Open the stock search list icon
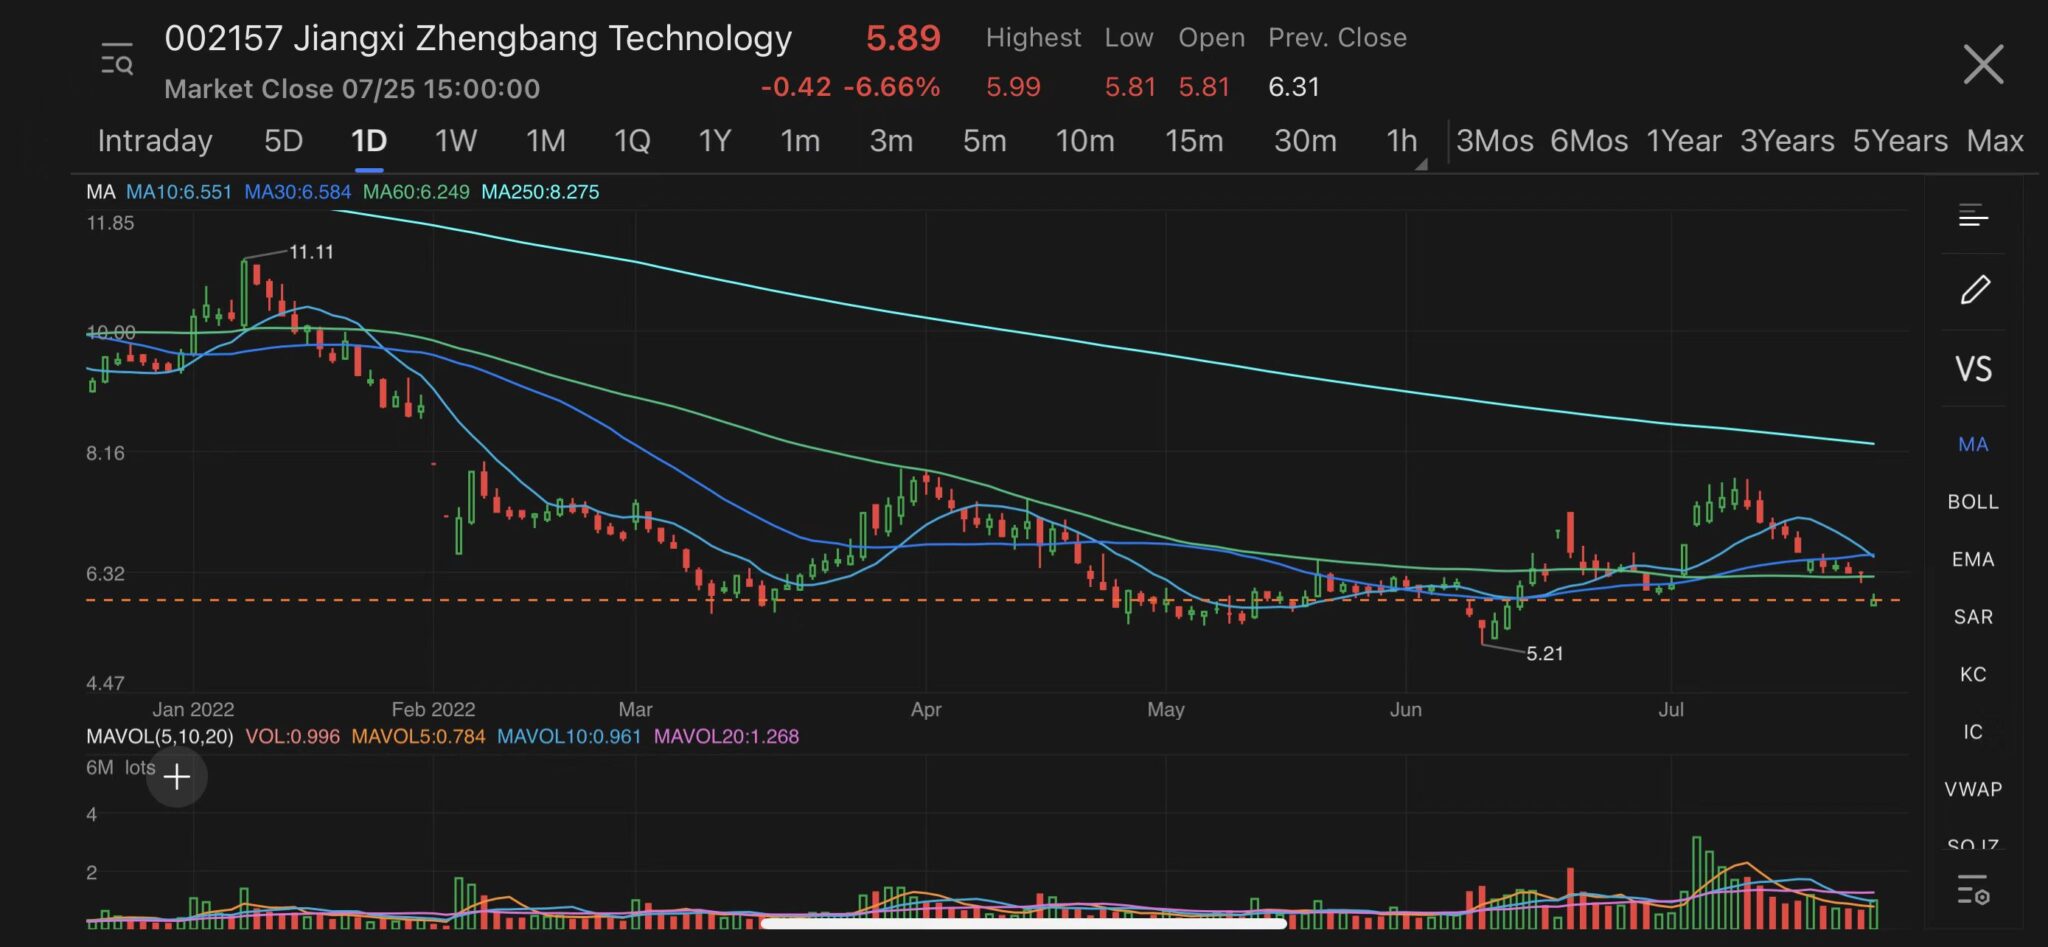Screen dimensions: 2048x947 pos(117,60)
